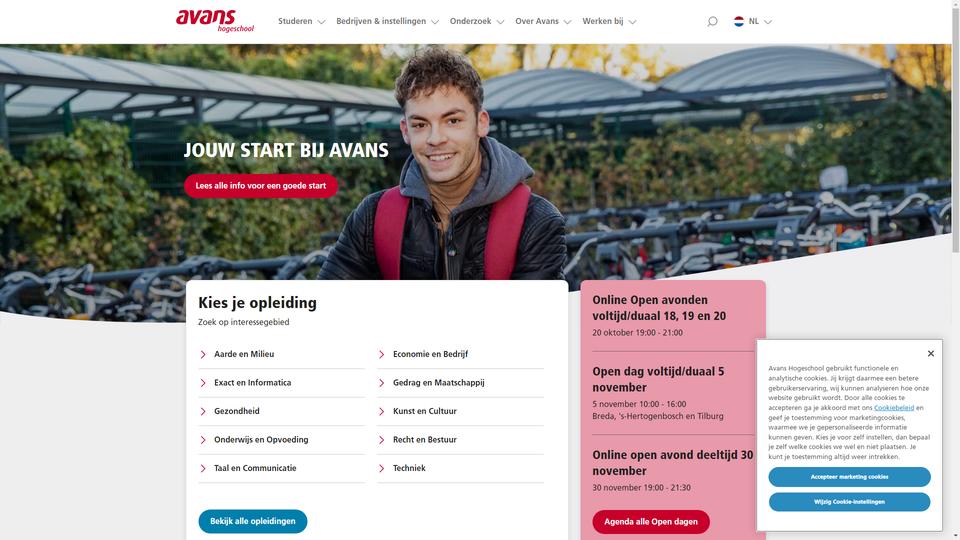Open the Werken bij menu

click(609, 21)
